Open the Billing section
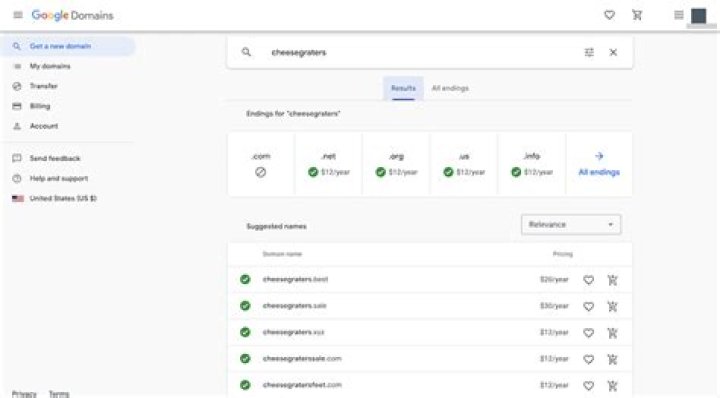Viewport: 720px width, 398px height. tap(39, 106)
